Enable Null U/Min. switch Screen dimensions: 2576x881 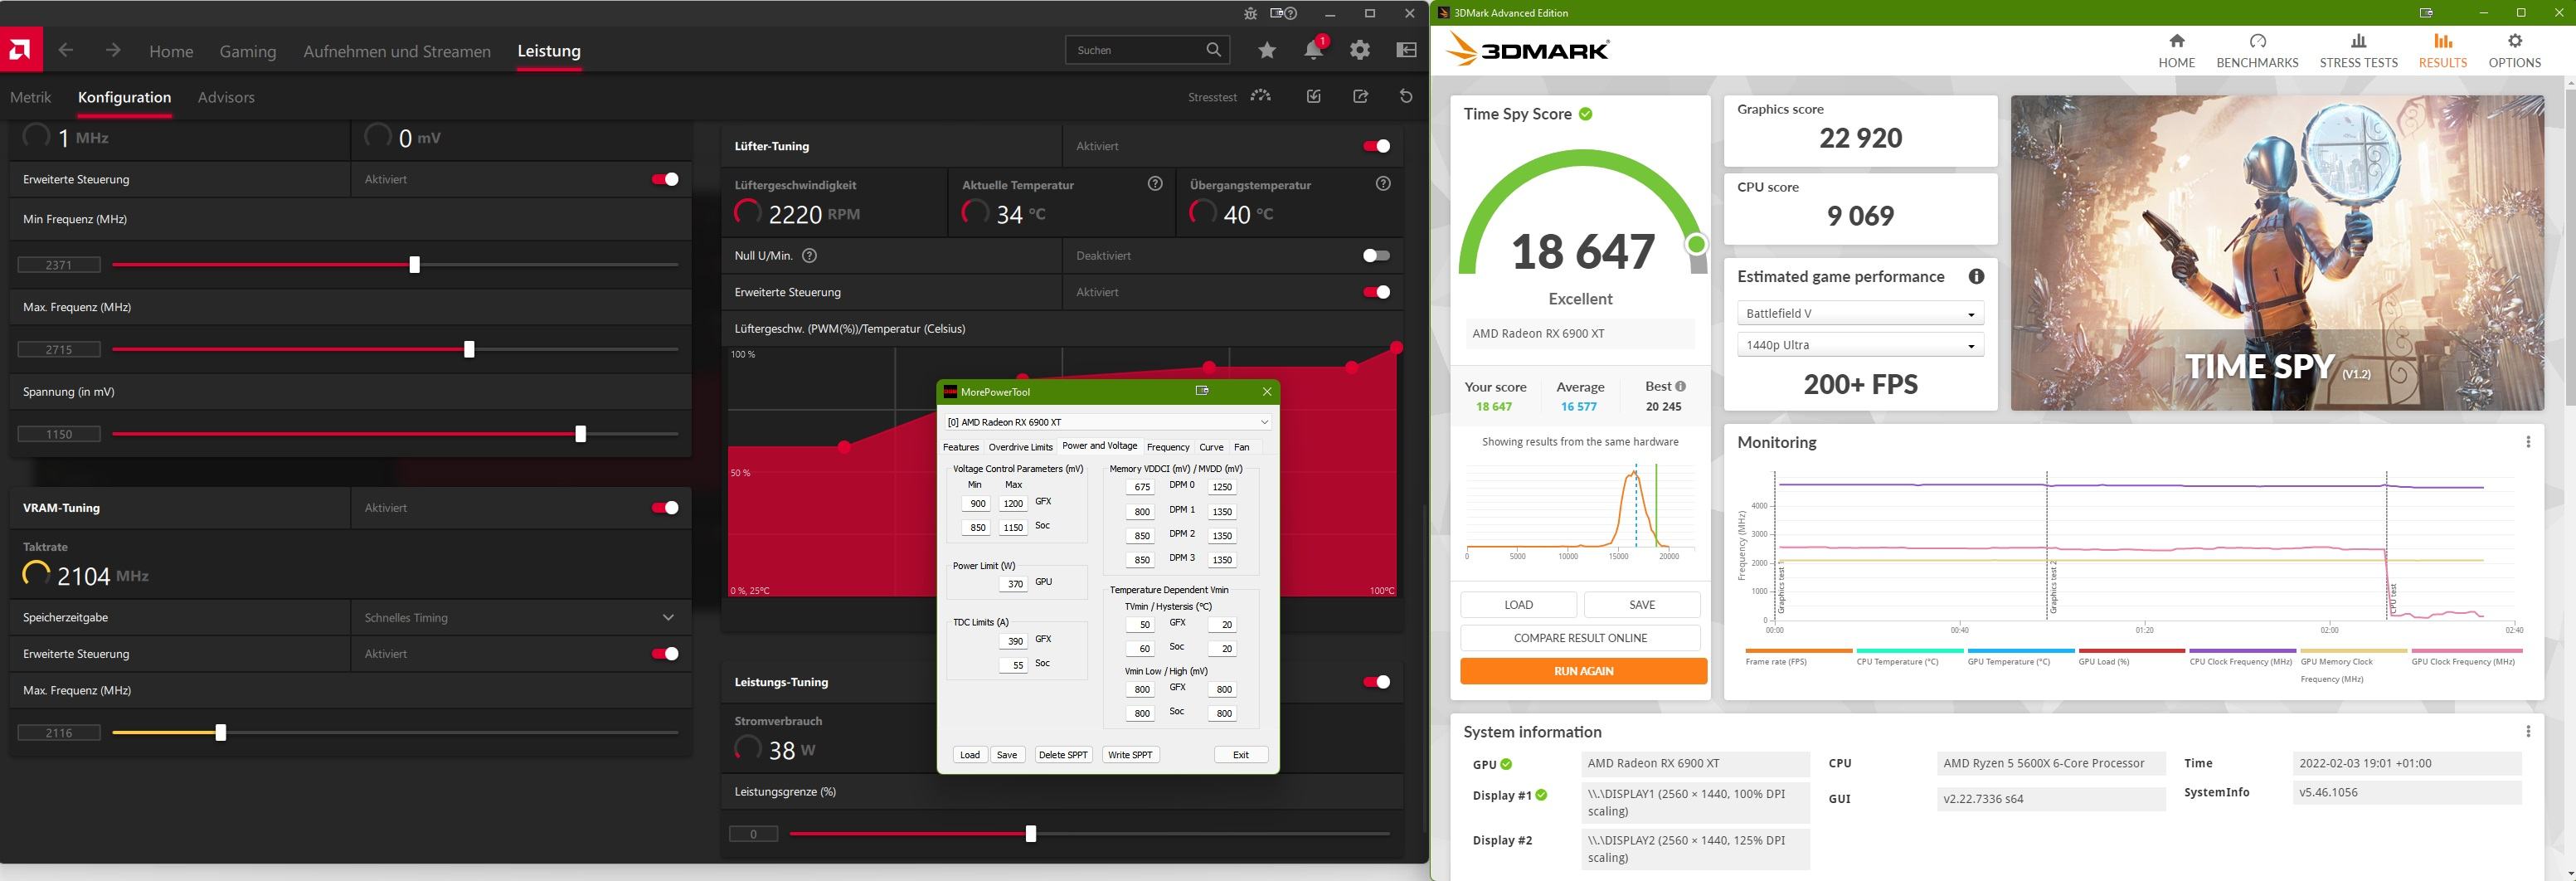[x=1376, y=256]
